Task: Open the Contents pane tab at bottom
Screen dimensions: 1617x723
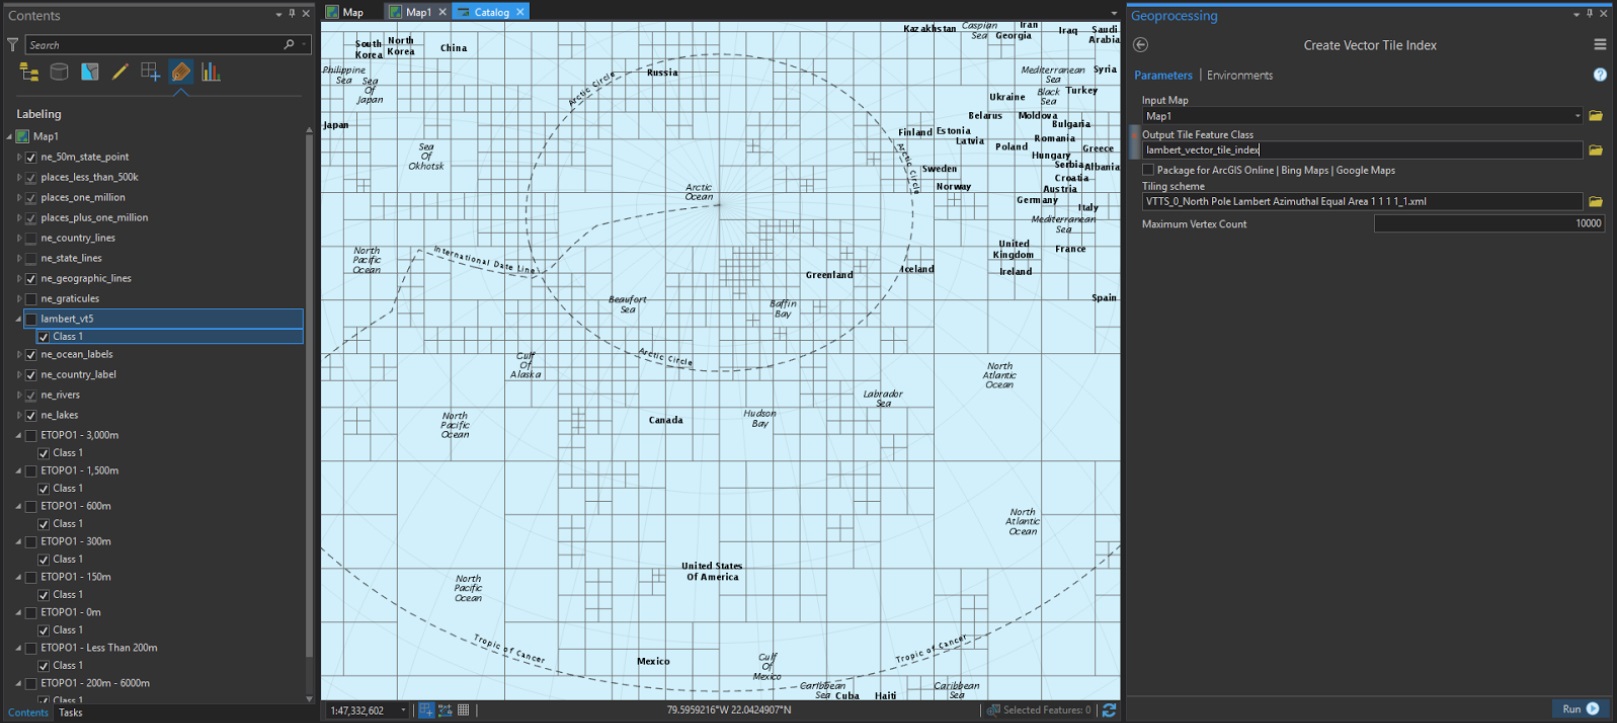Action: click(x=28, y=713)
